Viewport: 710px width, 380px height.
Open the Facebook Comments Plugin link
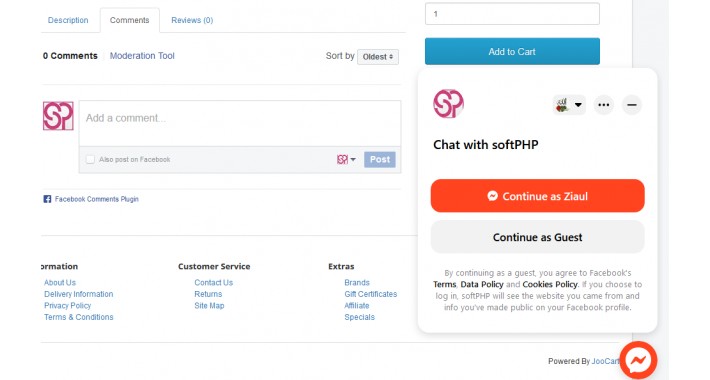tap(96, 199)
